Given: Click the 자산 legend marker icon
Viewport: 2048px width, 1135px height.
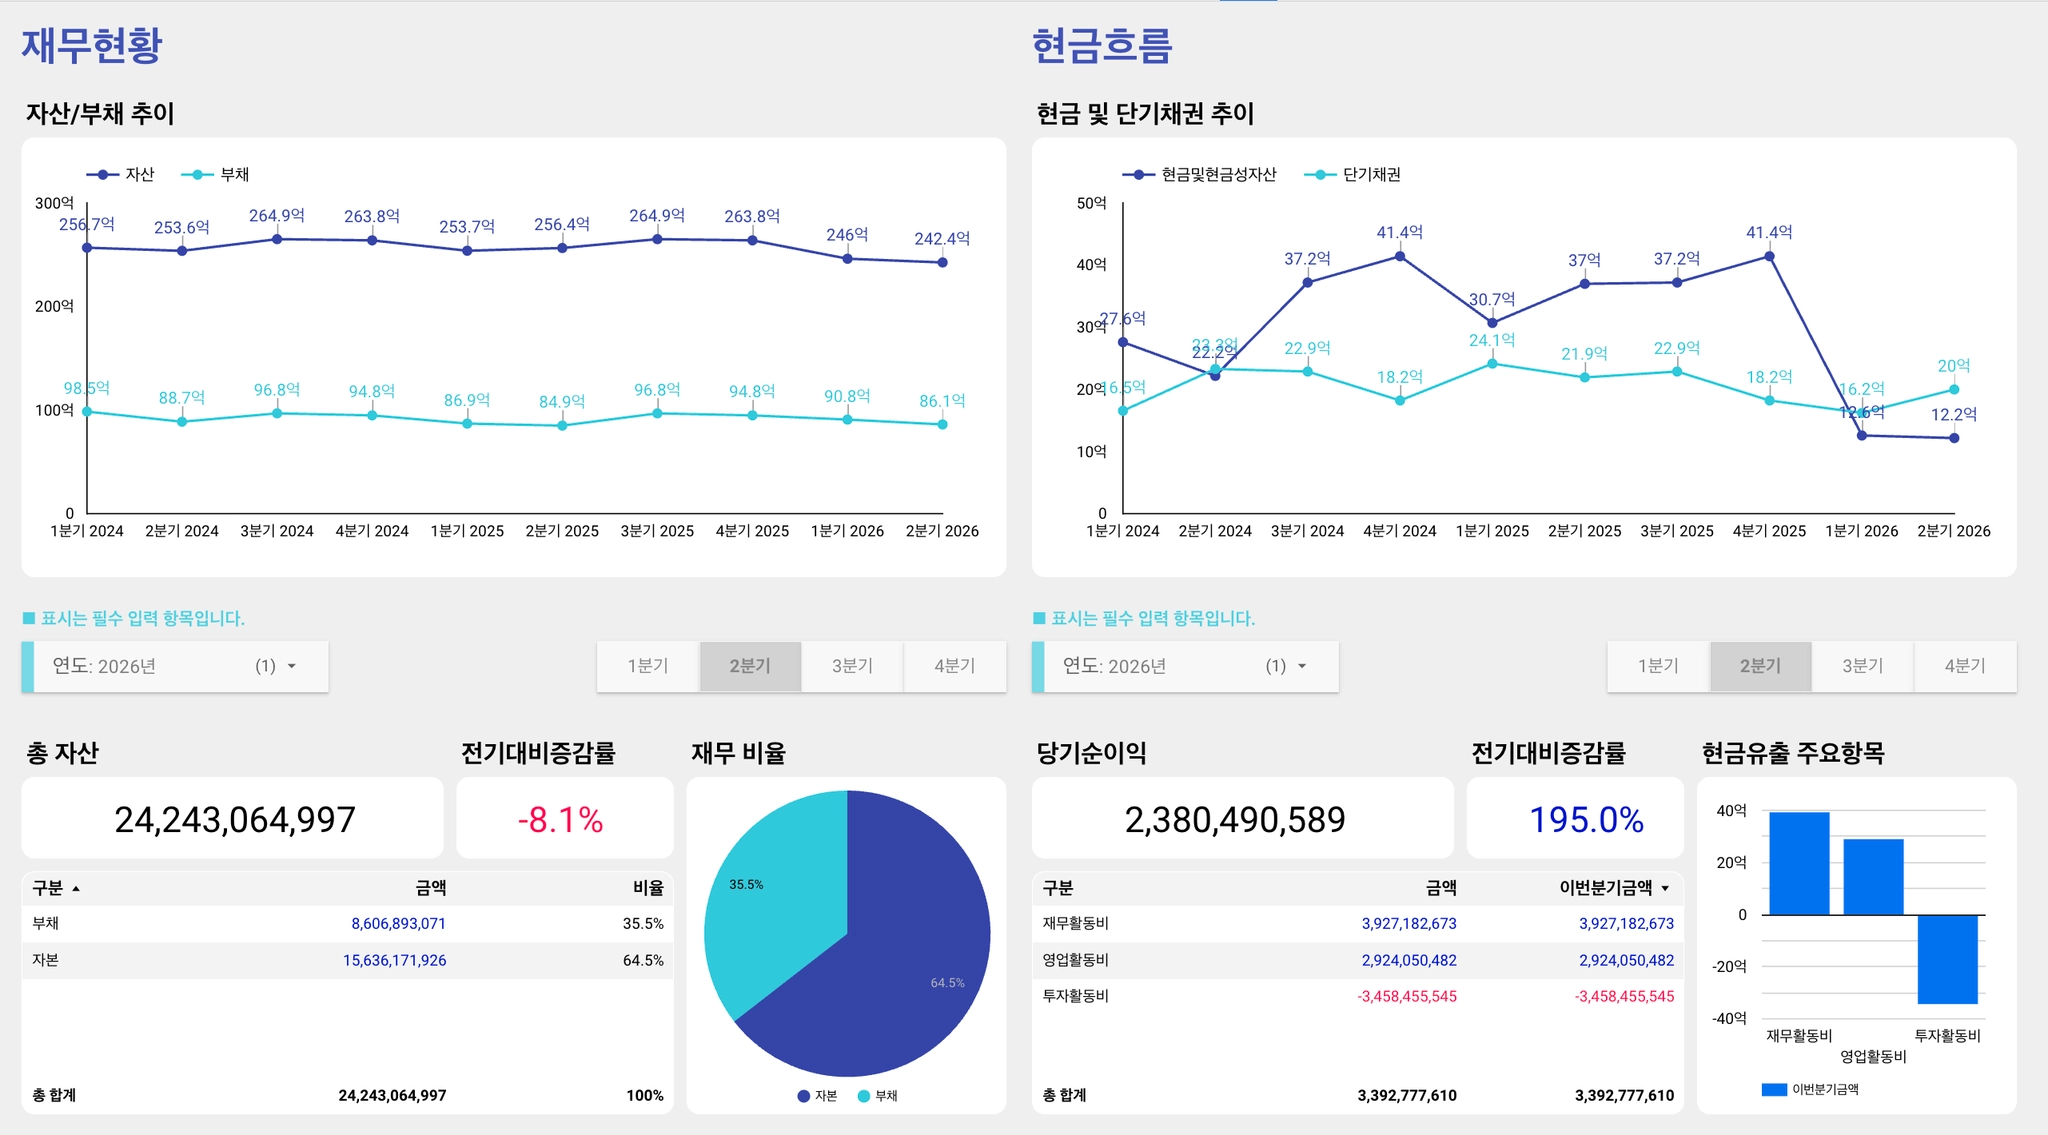Looking at the screenshot, I should (102, 175).
